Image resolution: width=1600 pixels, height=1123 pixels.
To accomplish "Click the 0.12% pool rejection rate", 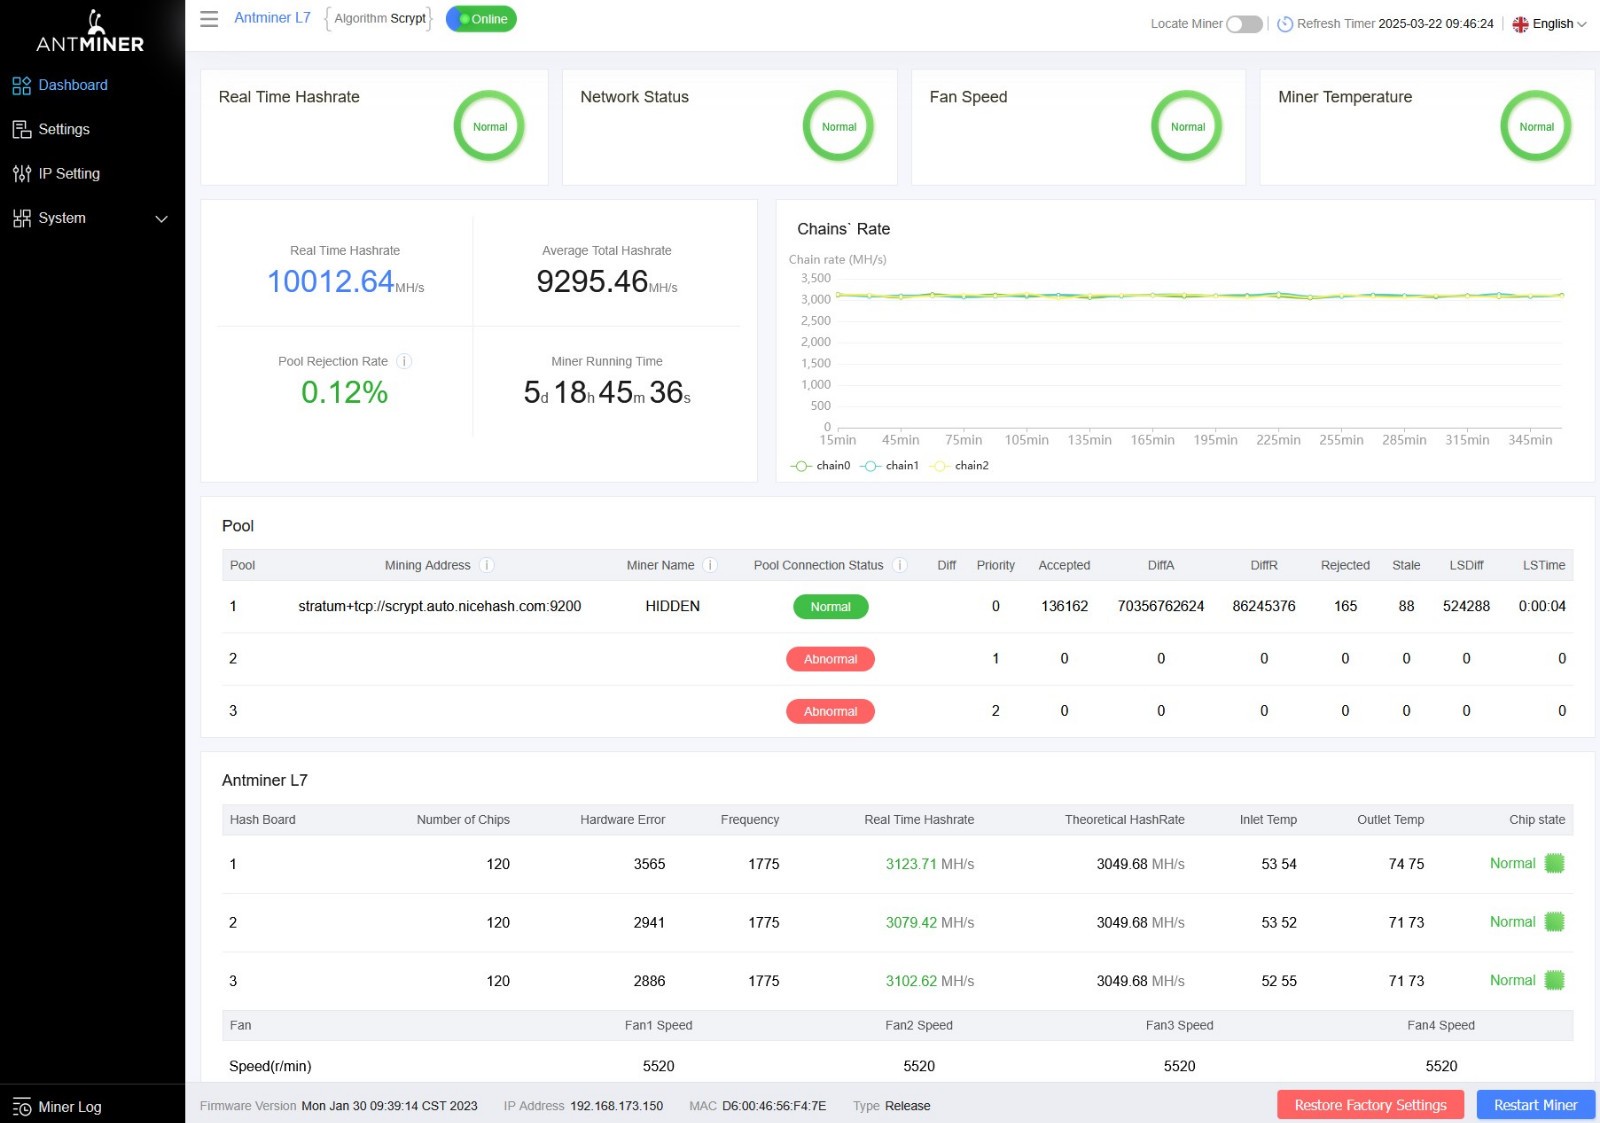I will [344, 393].
